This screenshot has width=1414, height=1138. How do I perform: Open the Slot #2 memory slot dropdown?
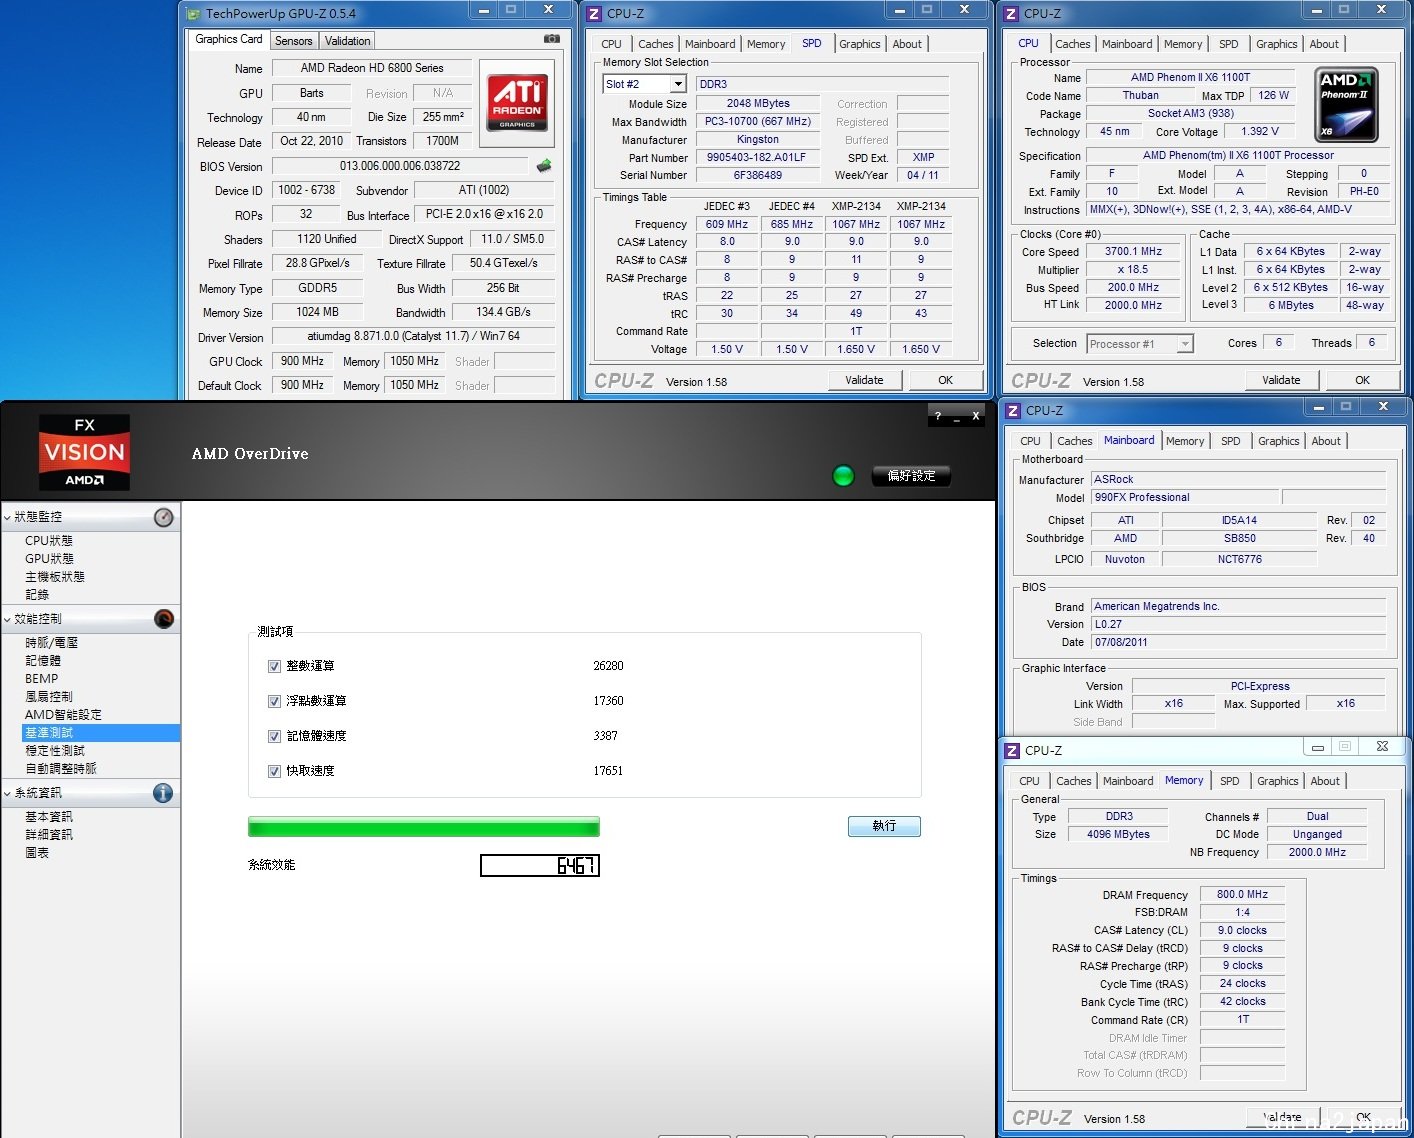(678, 84)
